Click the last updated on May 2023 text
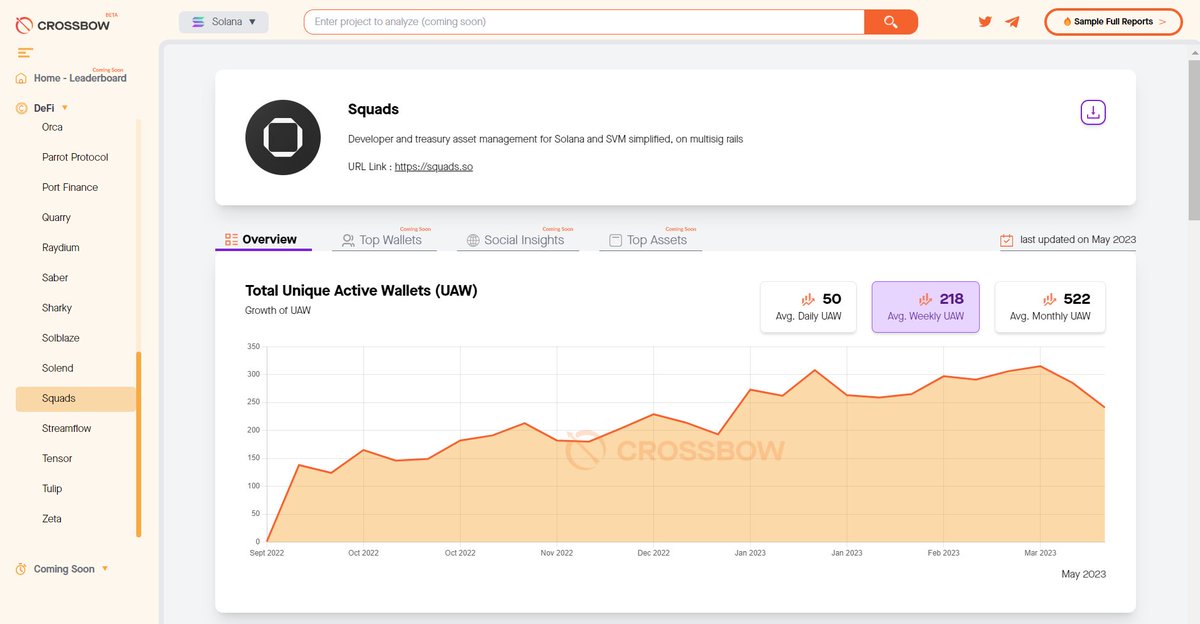The height and width of the screenshot is (624, 1200). pyautogui.click(x=1078, y=240)
